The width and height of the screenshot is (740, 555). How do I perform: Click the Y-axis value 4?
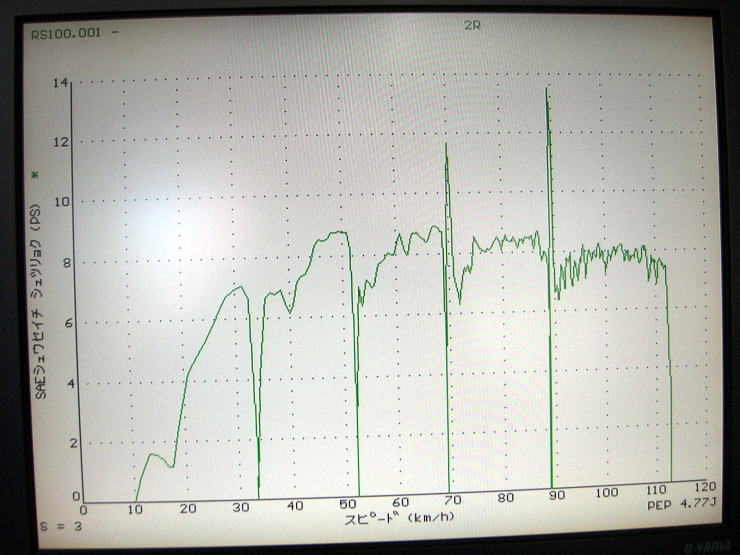pos(71,384)
